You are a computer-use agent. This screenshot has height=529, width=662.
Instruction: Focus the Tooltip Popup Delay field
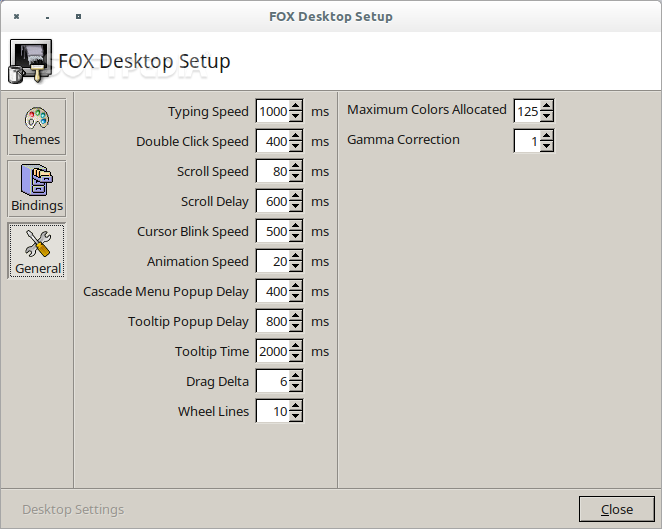click(x=273, y=321)
